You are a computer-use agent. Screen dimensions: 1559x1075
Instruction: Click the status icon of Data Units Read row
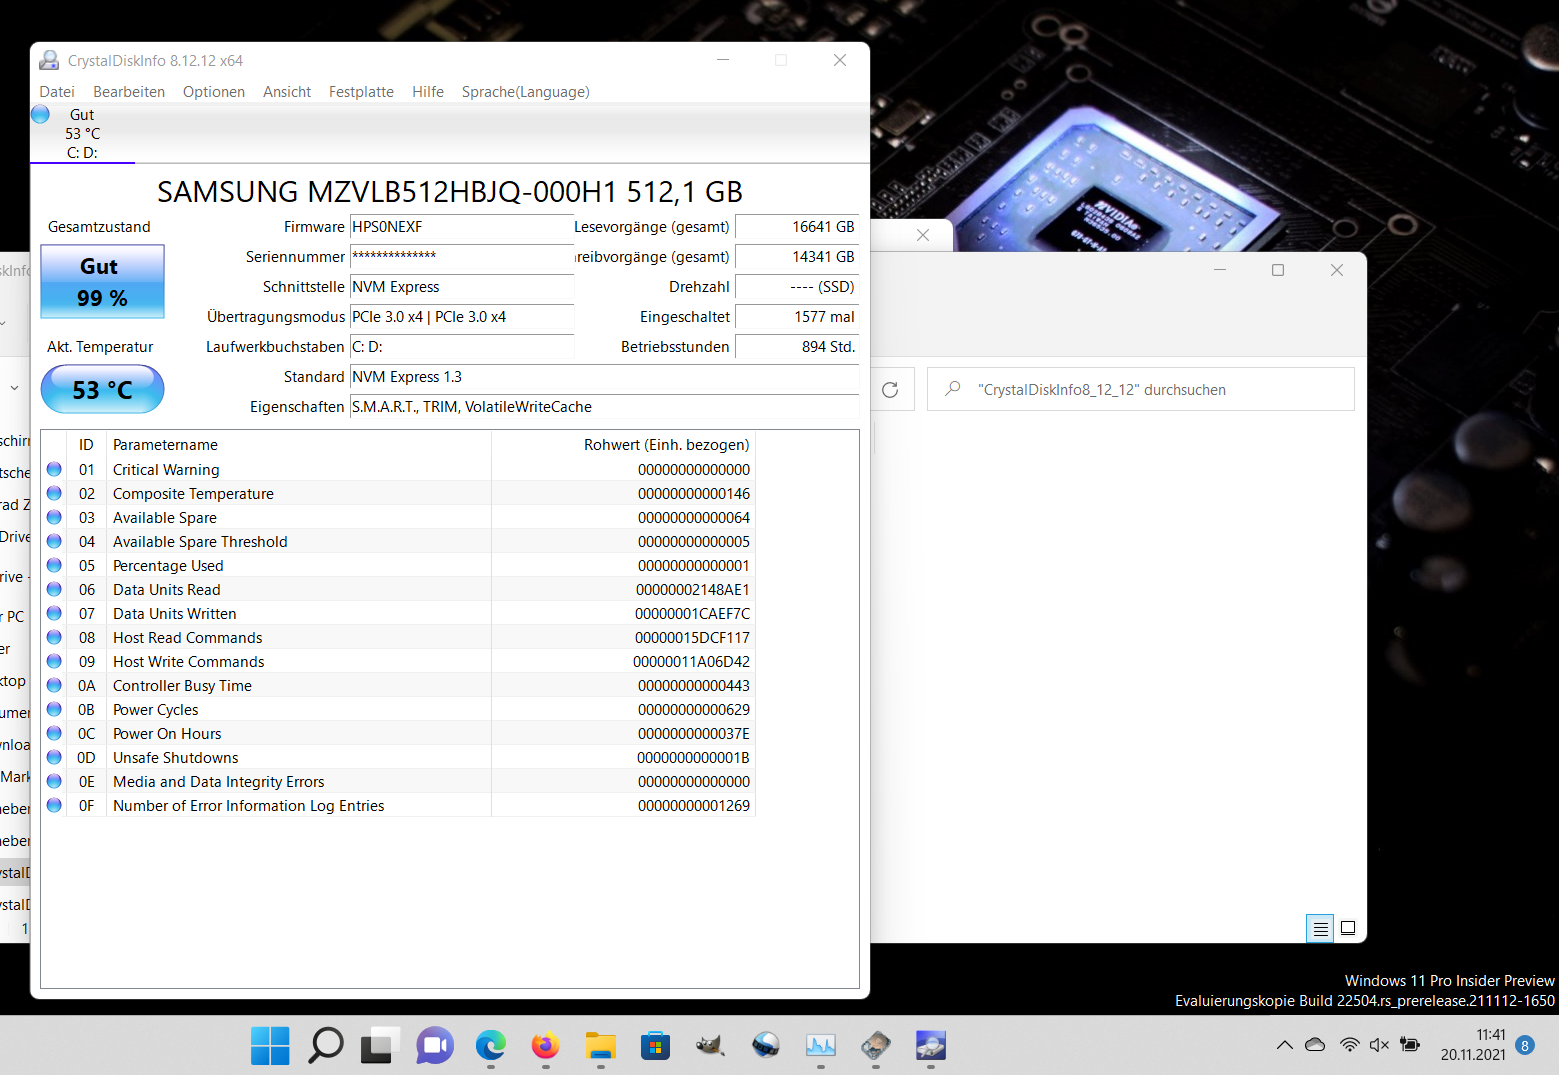click(54, 589)
